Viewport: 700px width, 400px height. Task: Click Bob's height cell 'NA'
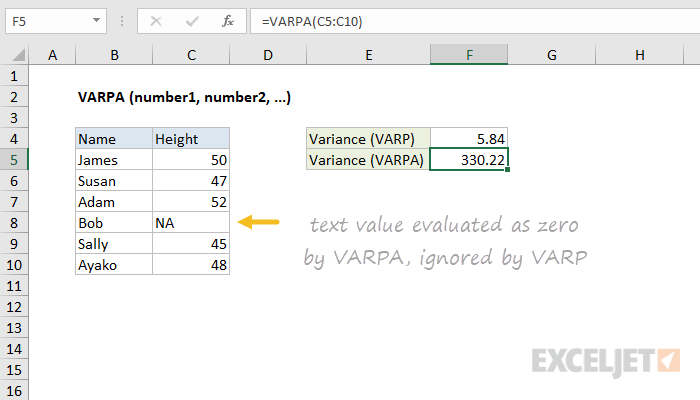[191, 223]
